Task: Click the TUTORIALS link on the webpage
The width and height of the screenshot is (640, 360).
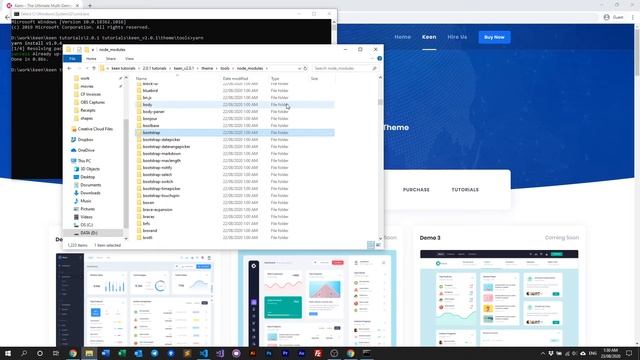Action: (465, 190)
